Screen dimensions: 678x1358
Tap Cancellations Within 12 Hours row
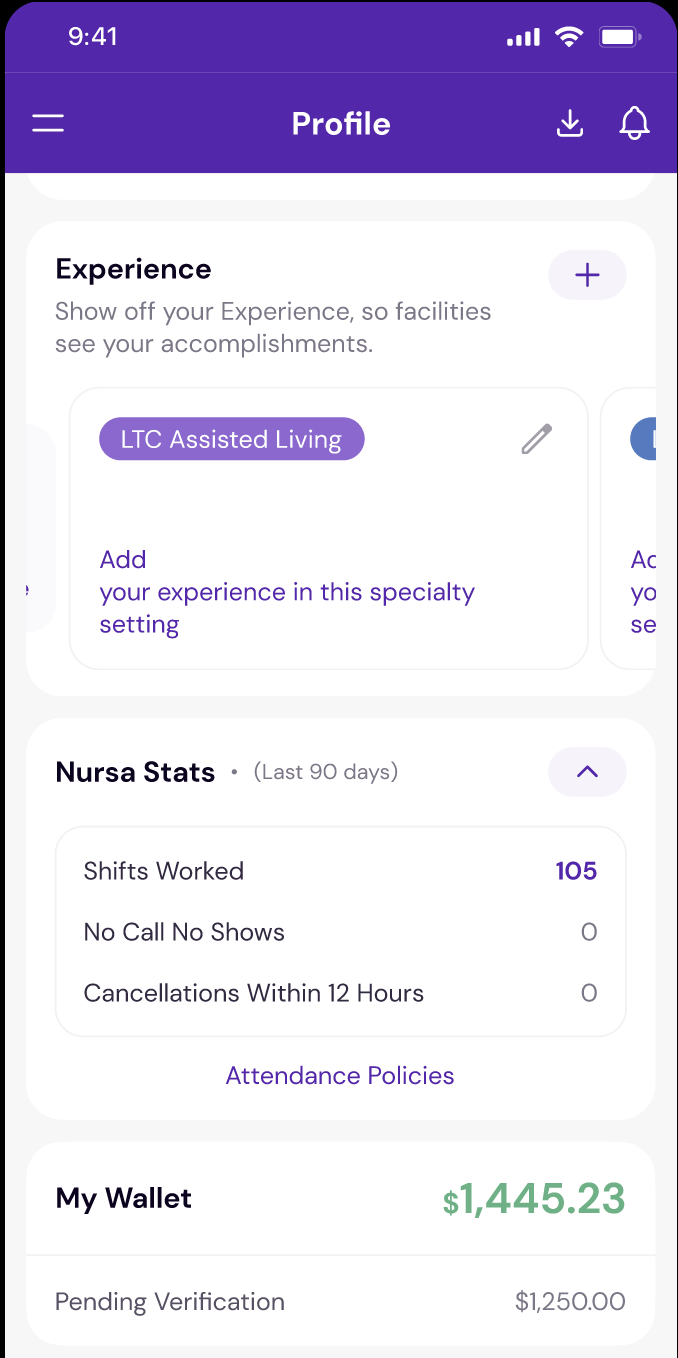pos(340,993)
